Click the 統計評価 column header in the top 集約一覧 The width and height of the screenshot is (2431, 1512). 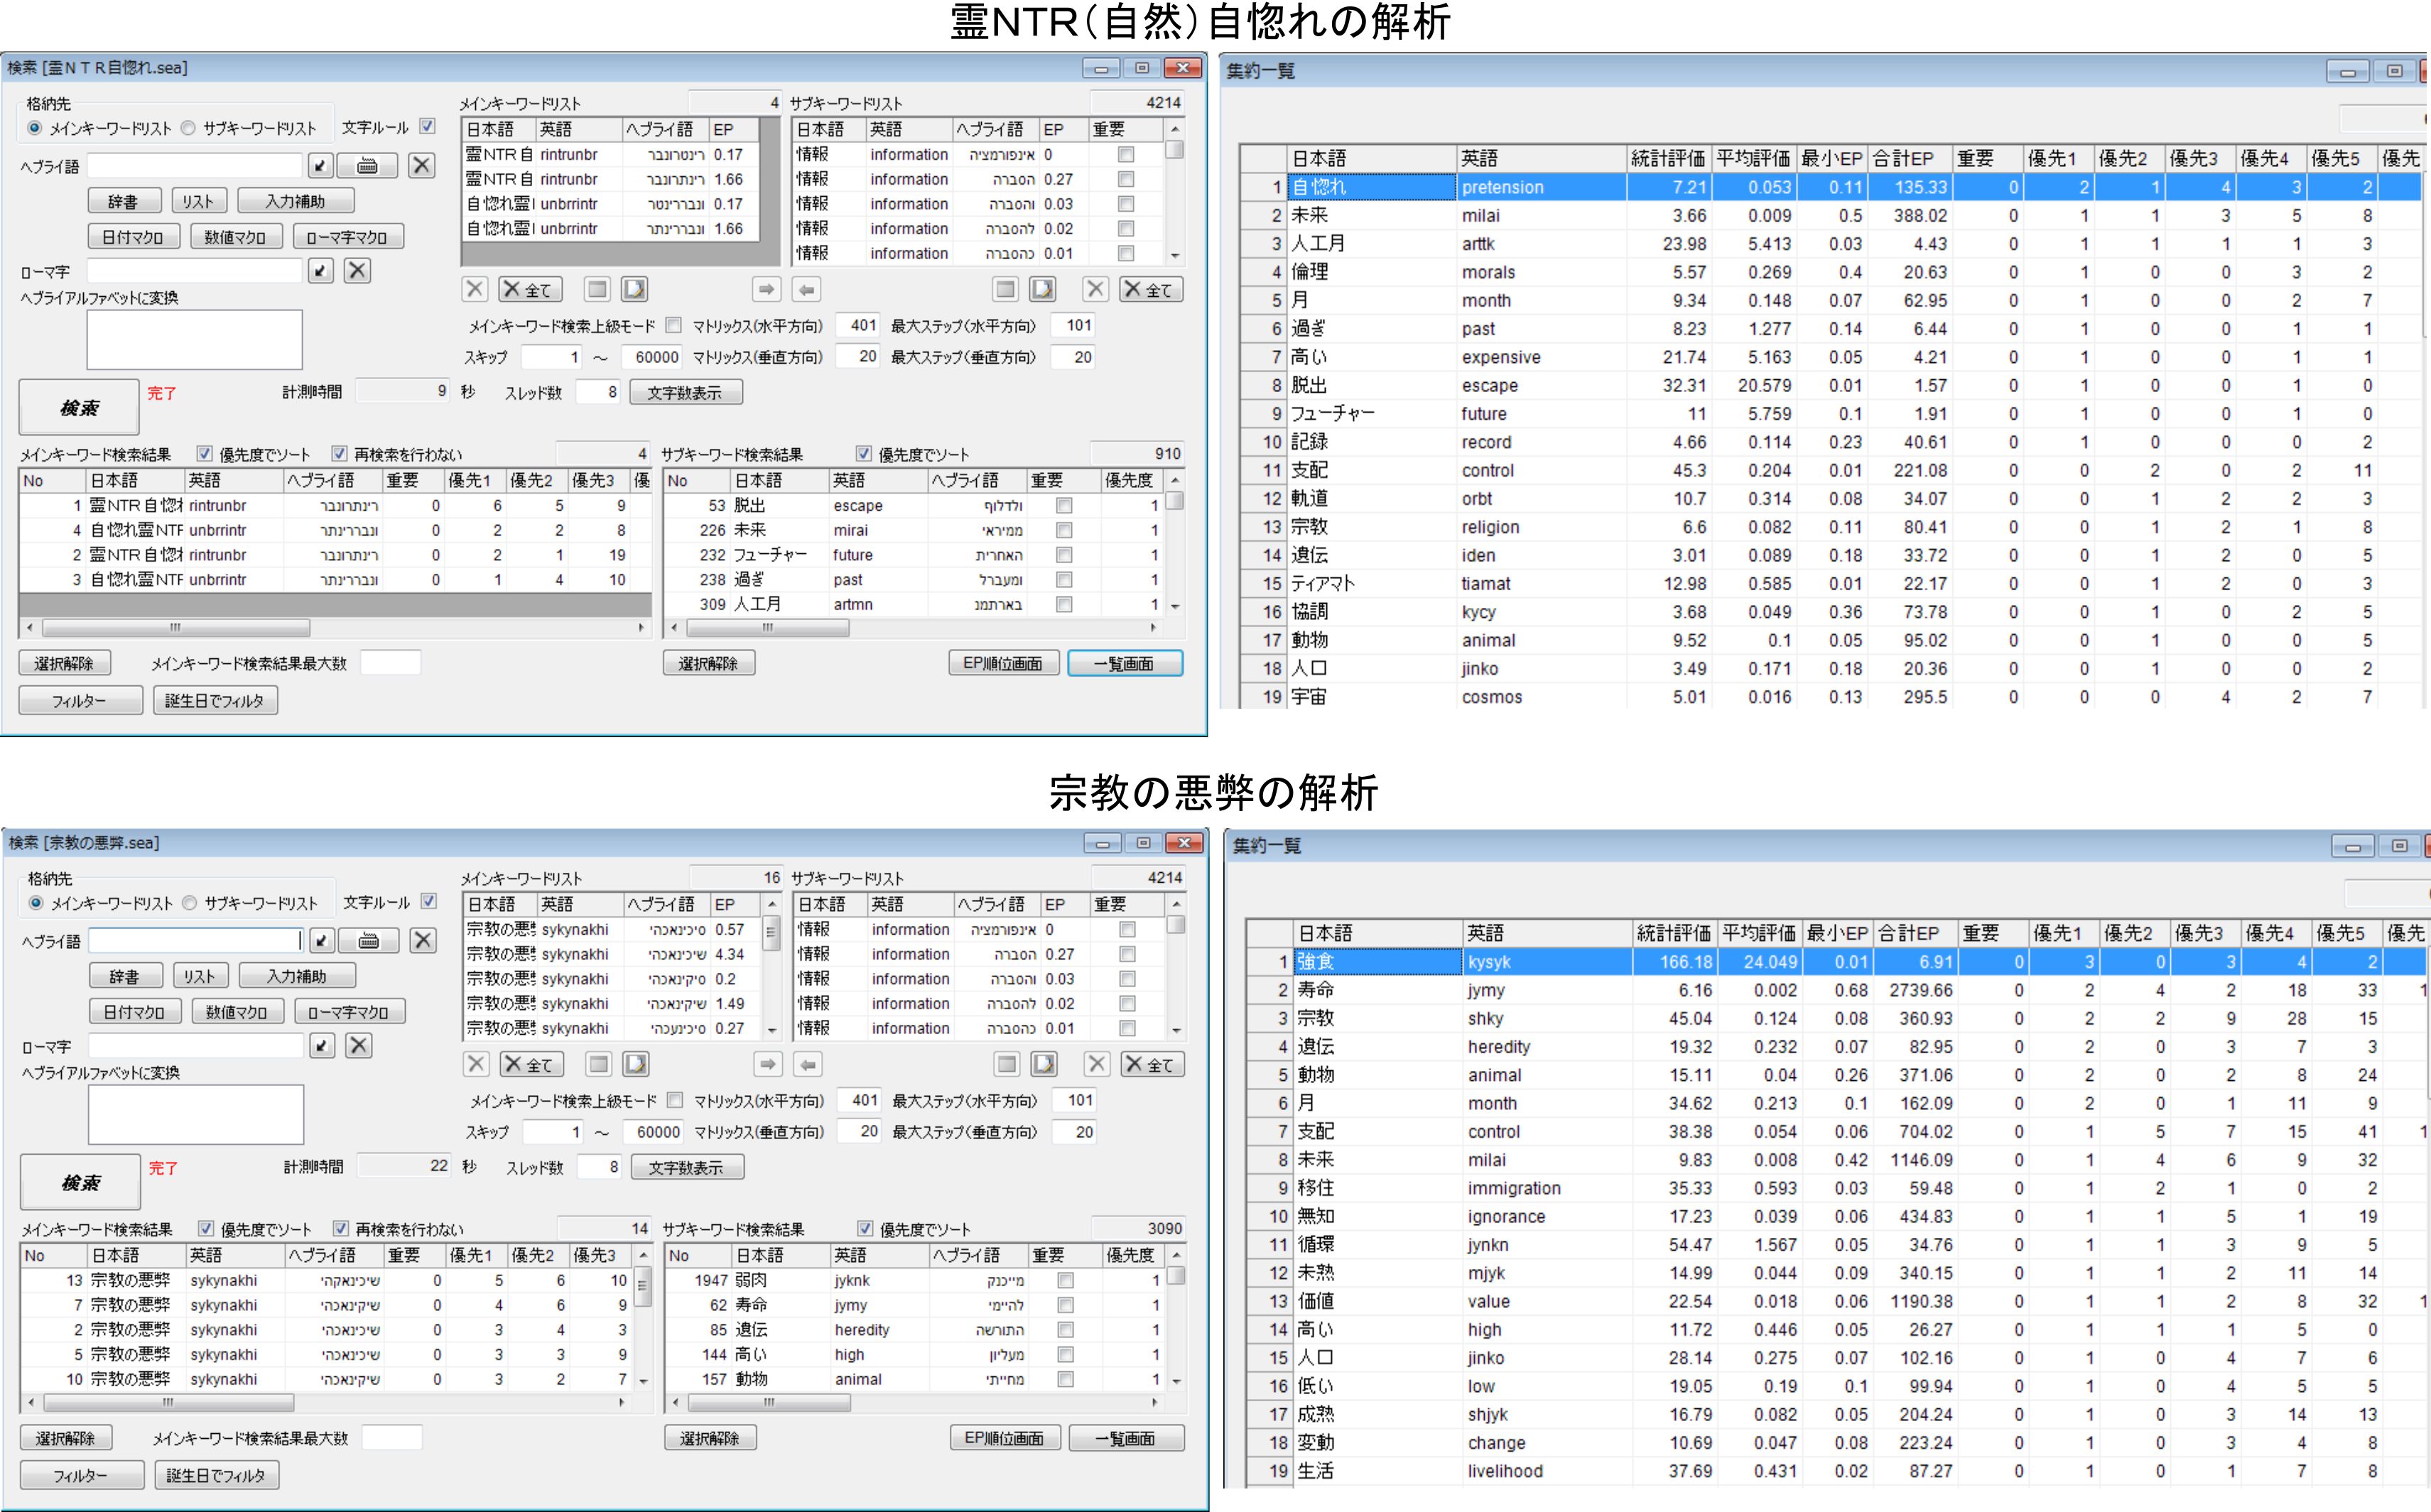point(1667,158)
